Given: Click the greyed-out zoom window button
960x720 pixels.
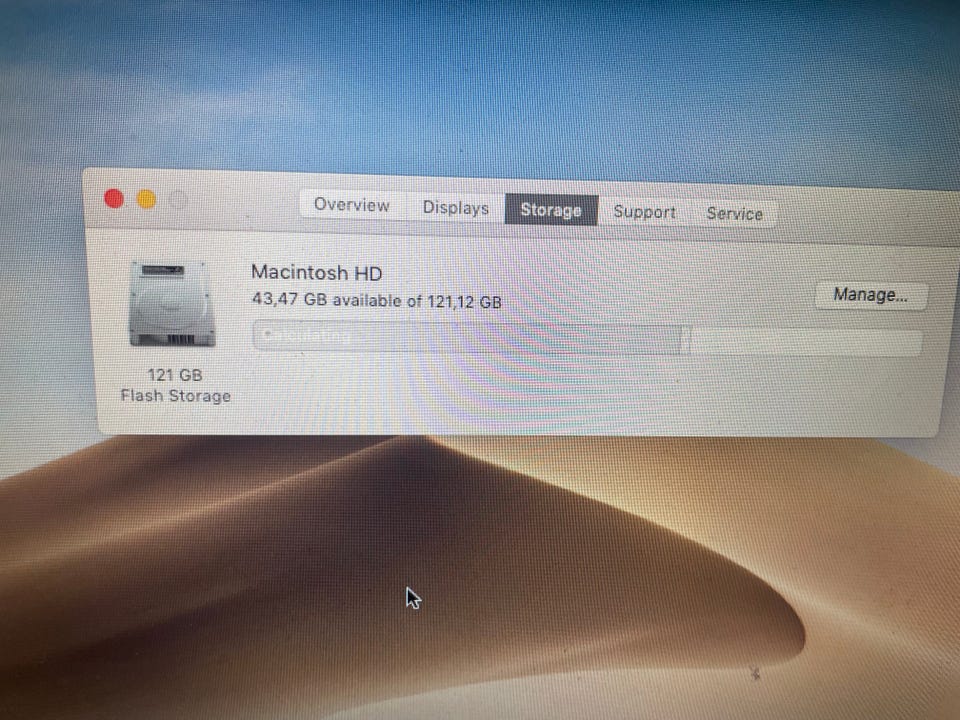Looking at the screenshot, I should (x=179, y=200).
